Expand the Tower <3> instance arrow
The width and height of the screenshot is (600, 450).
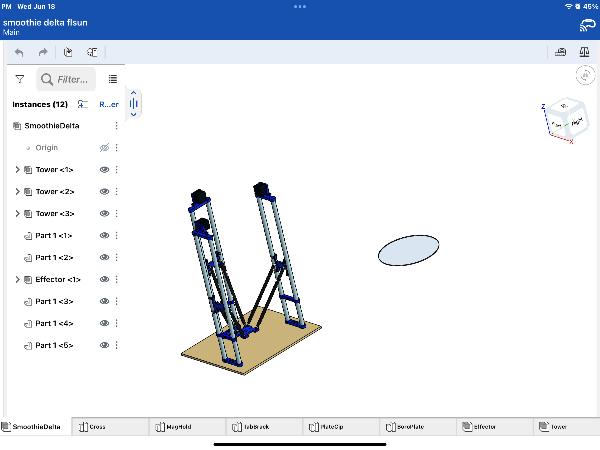(x=17, y=214)
